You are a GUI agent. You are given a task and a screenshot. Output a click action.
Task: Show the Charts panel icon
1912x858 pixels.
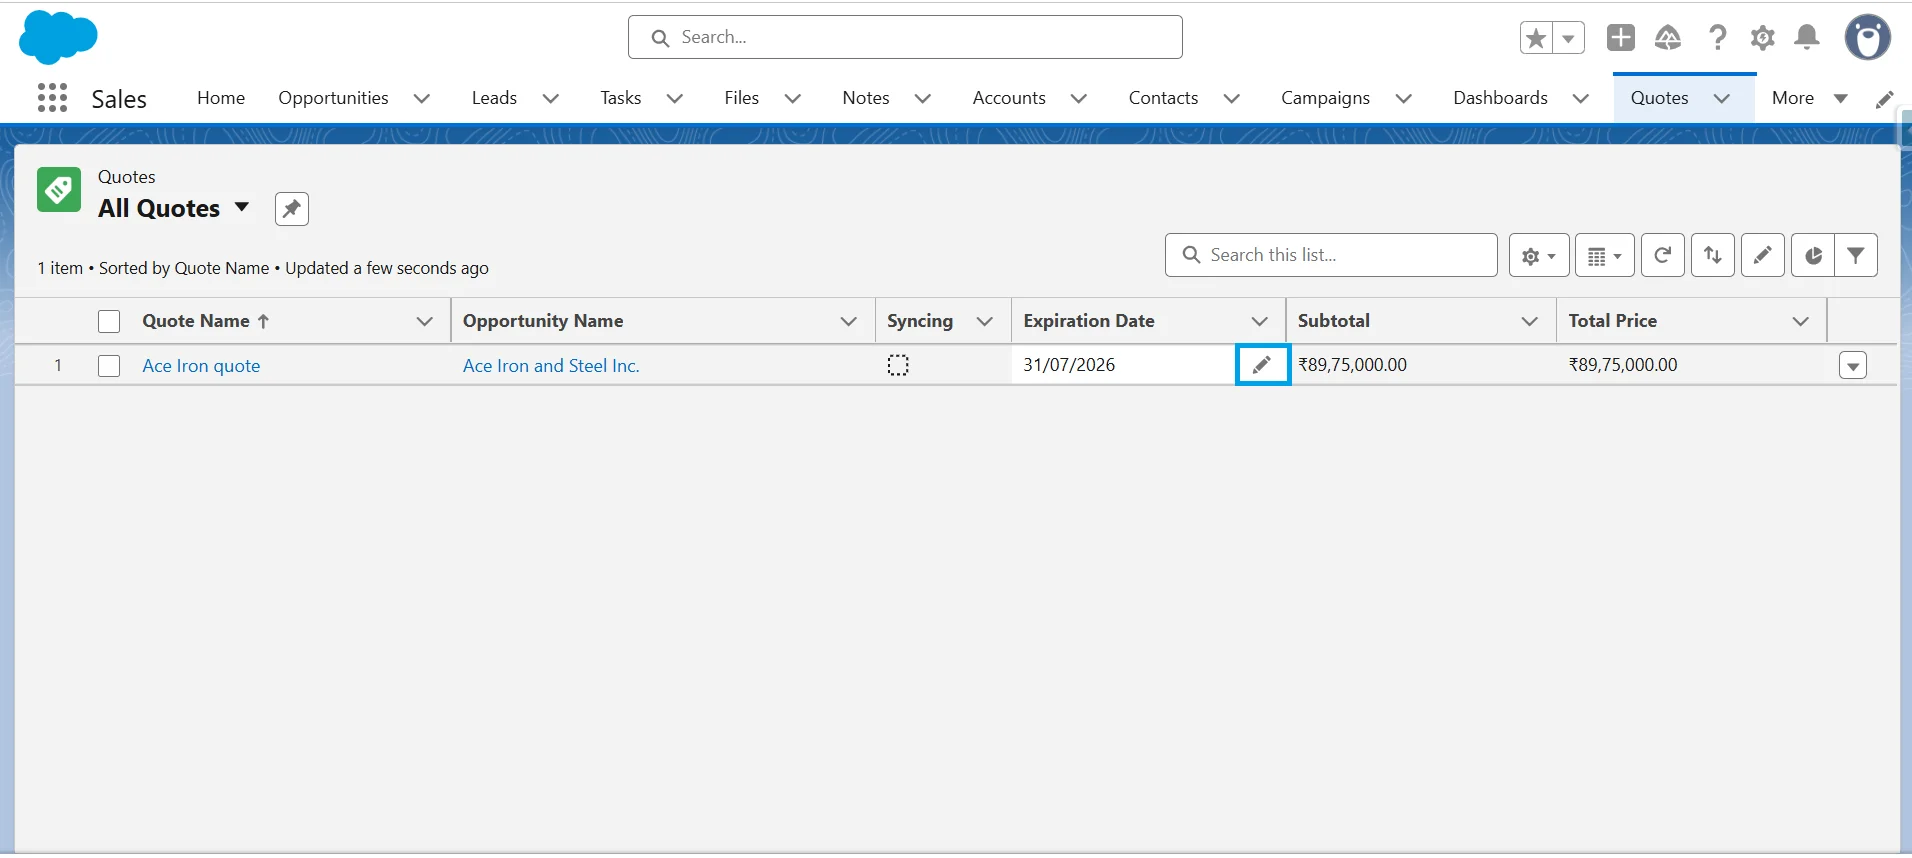click(x=1812, y=256)
